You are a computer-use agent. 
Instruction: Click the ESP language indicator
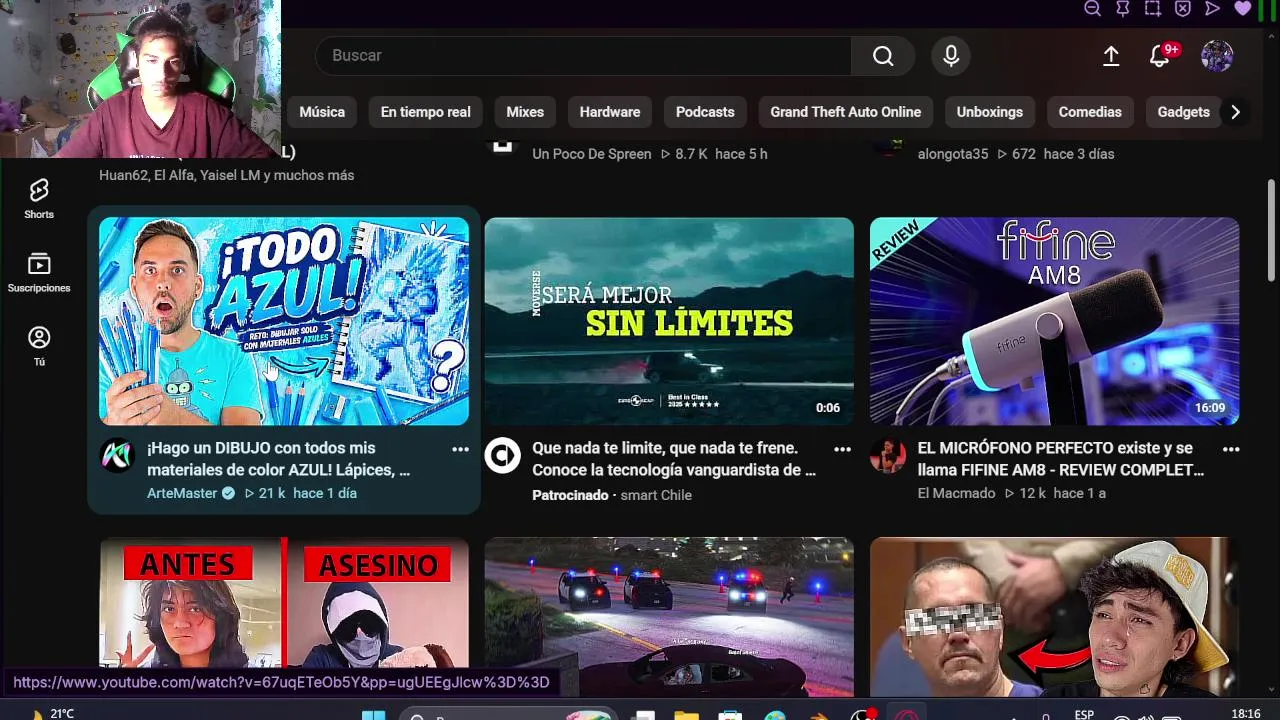tap(1084, 714)
